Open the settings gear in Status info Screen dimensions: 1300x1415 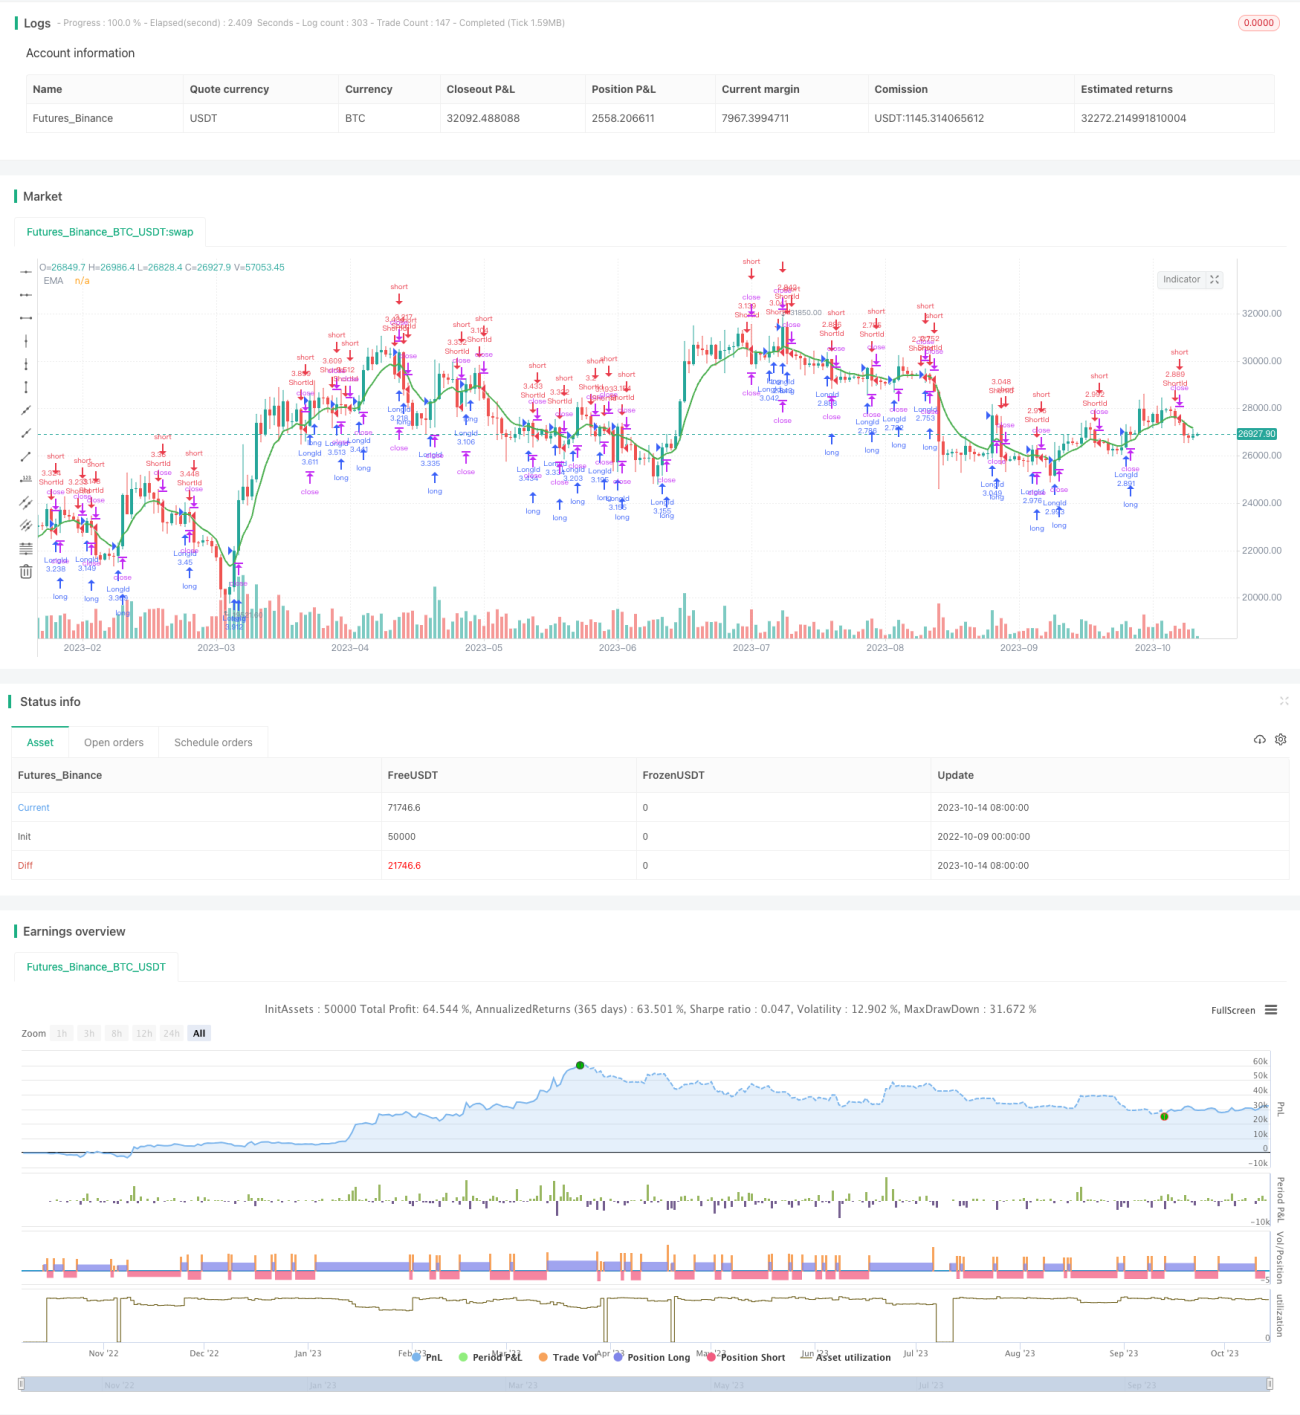tap(1280, 740)
